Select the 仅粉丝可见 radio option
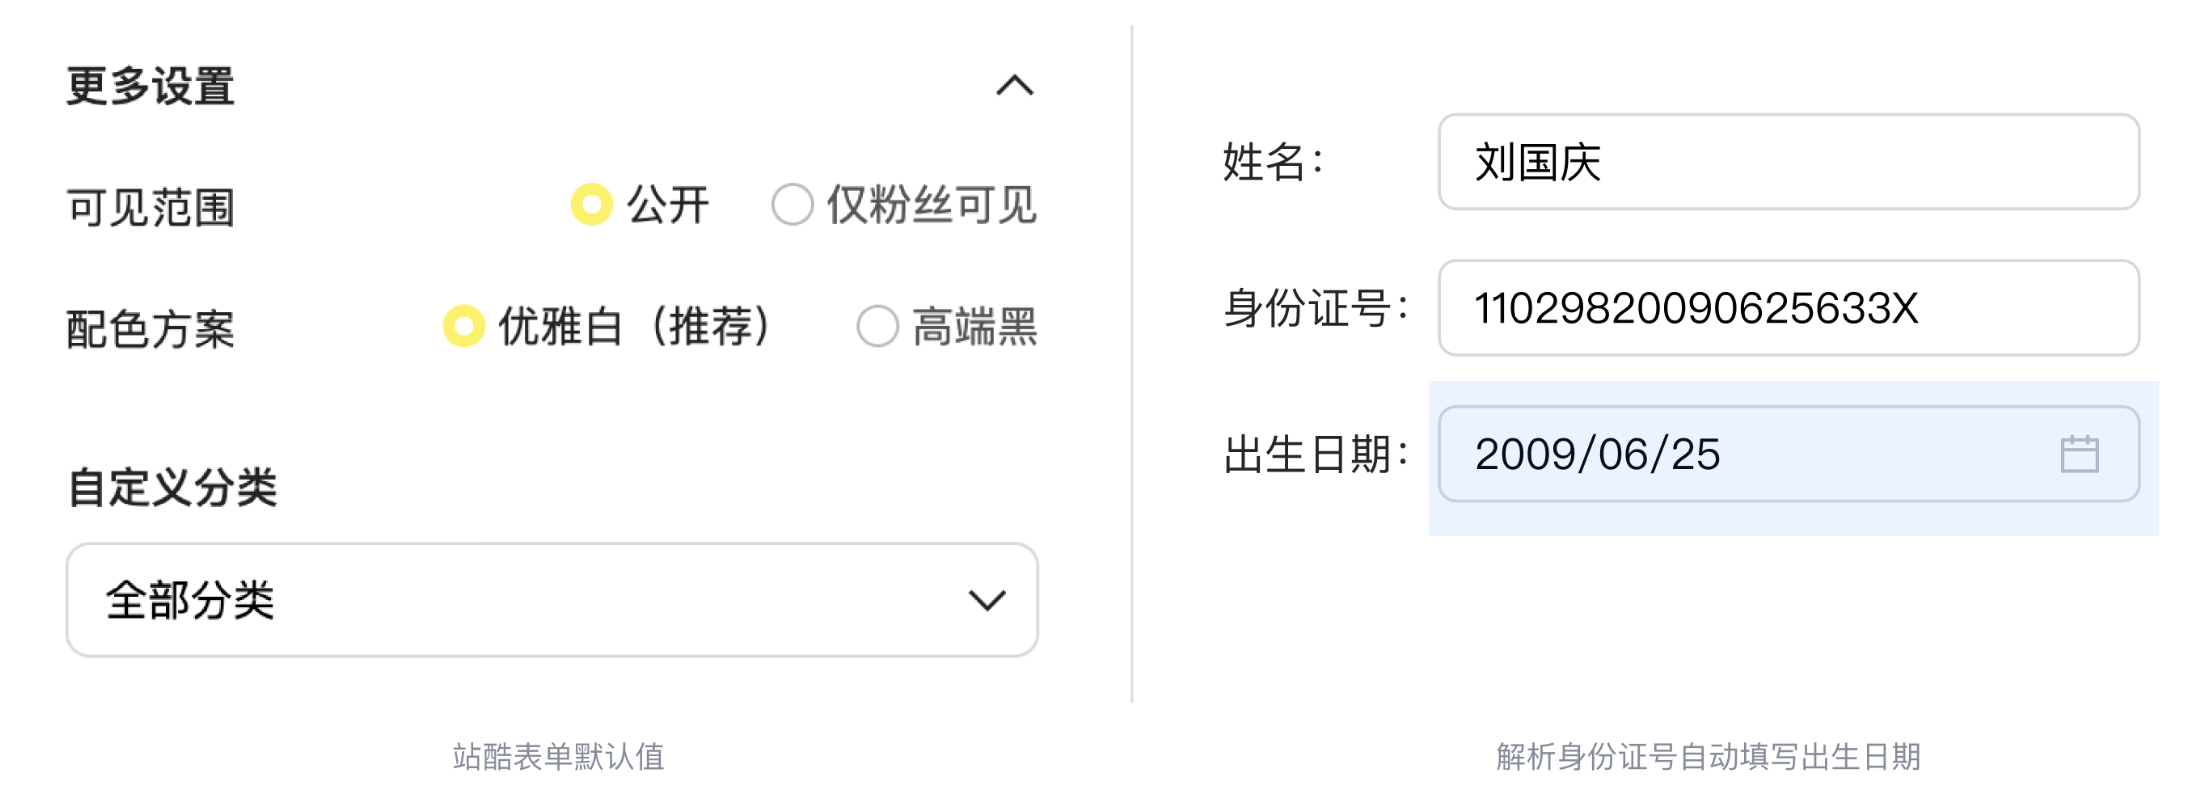Screen dimensions: 2210x798 click(792, 204)
